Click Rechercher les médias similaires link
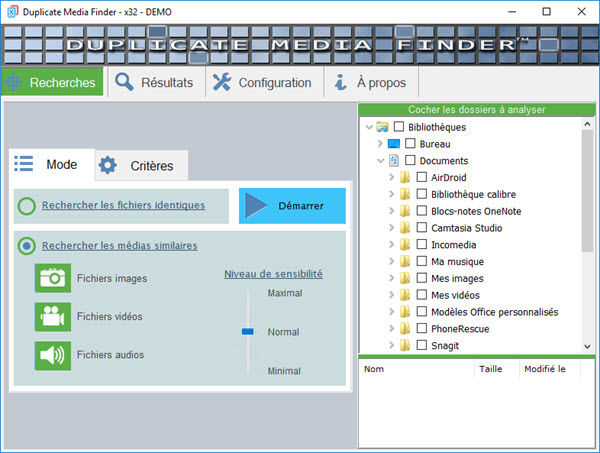 (x=120, y=246)
